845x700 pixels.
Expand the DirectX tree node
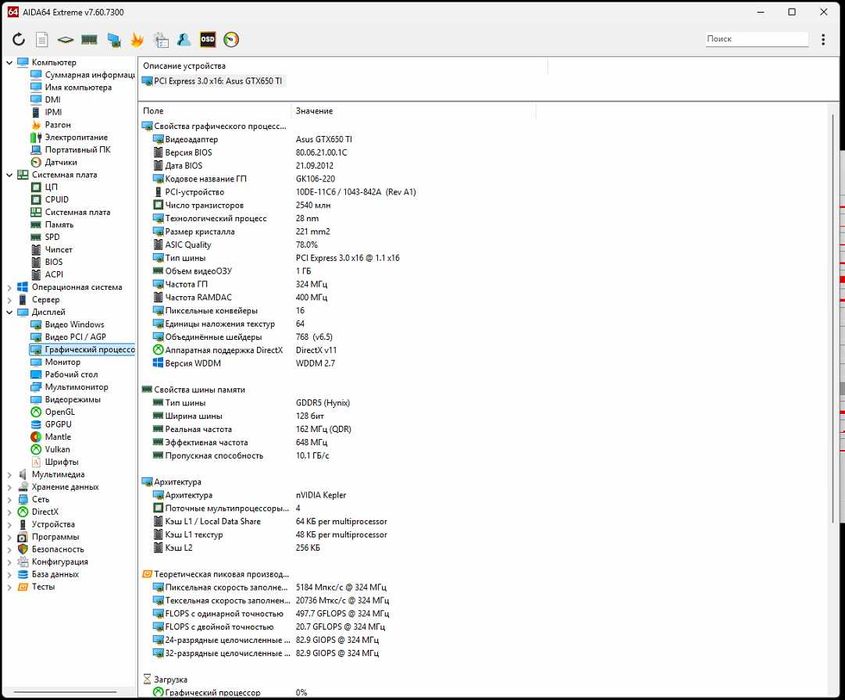tap(9, 512)
